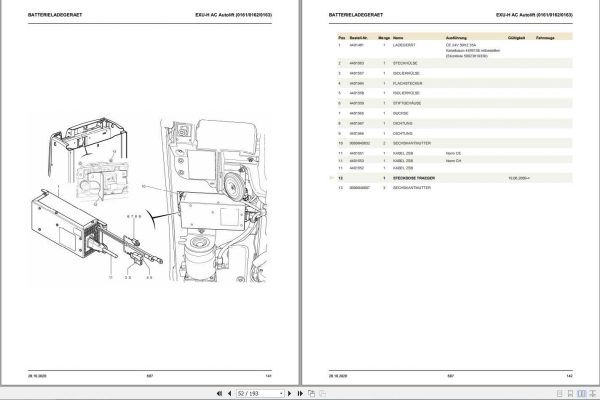Screen dimensions: 600x400
Task: Click callout number 11 below the charger drawing
Action: pos(111,277)
